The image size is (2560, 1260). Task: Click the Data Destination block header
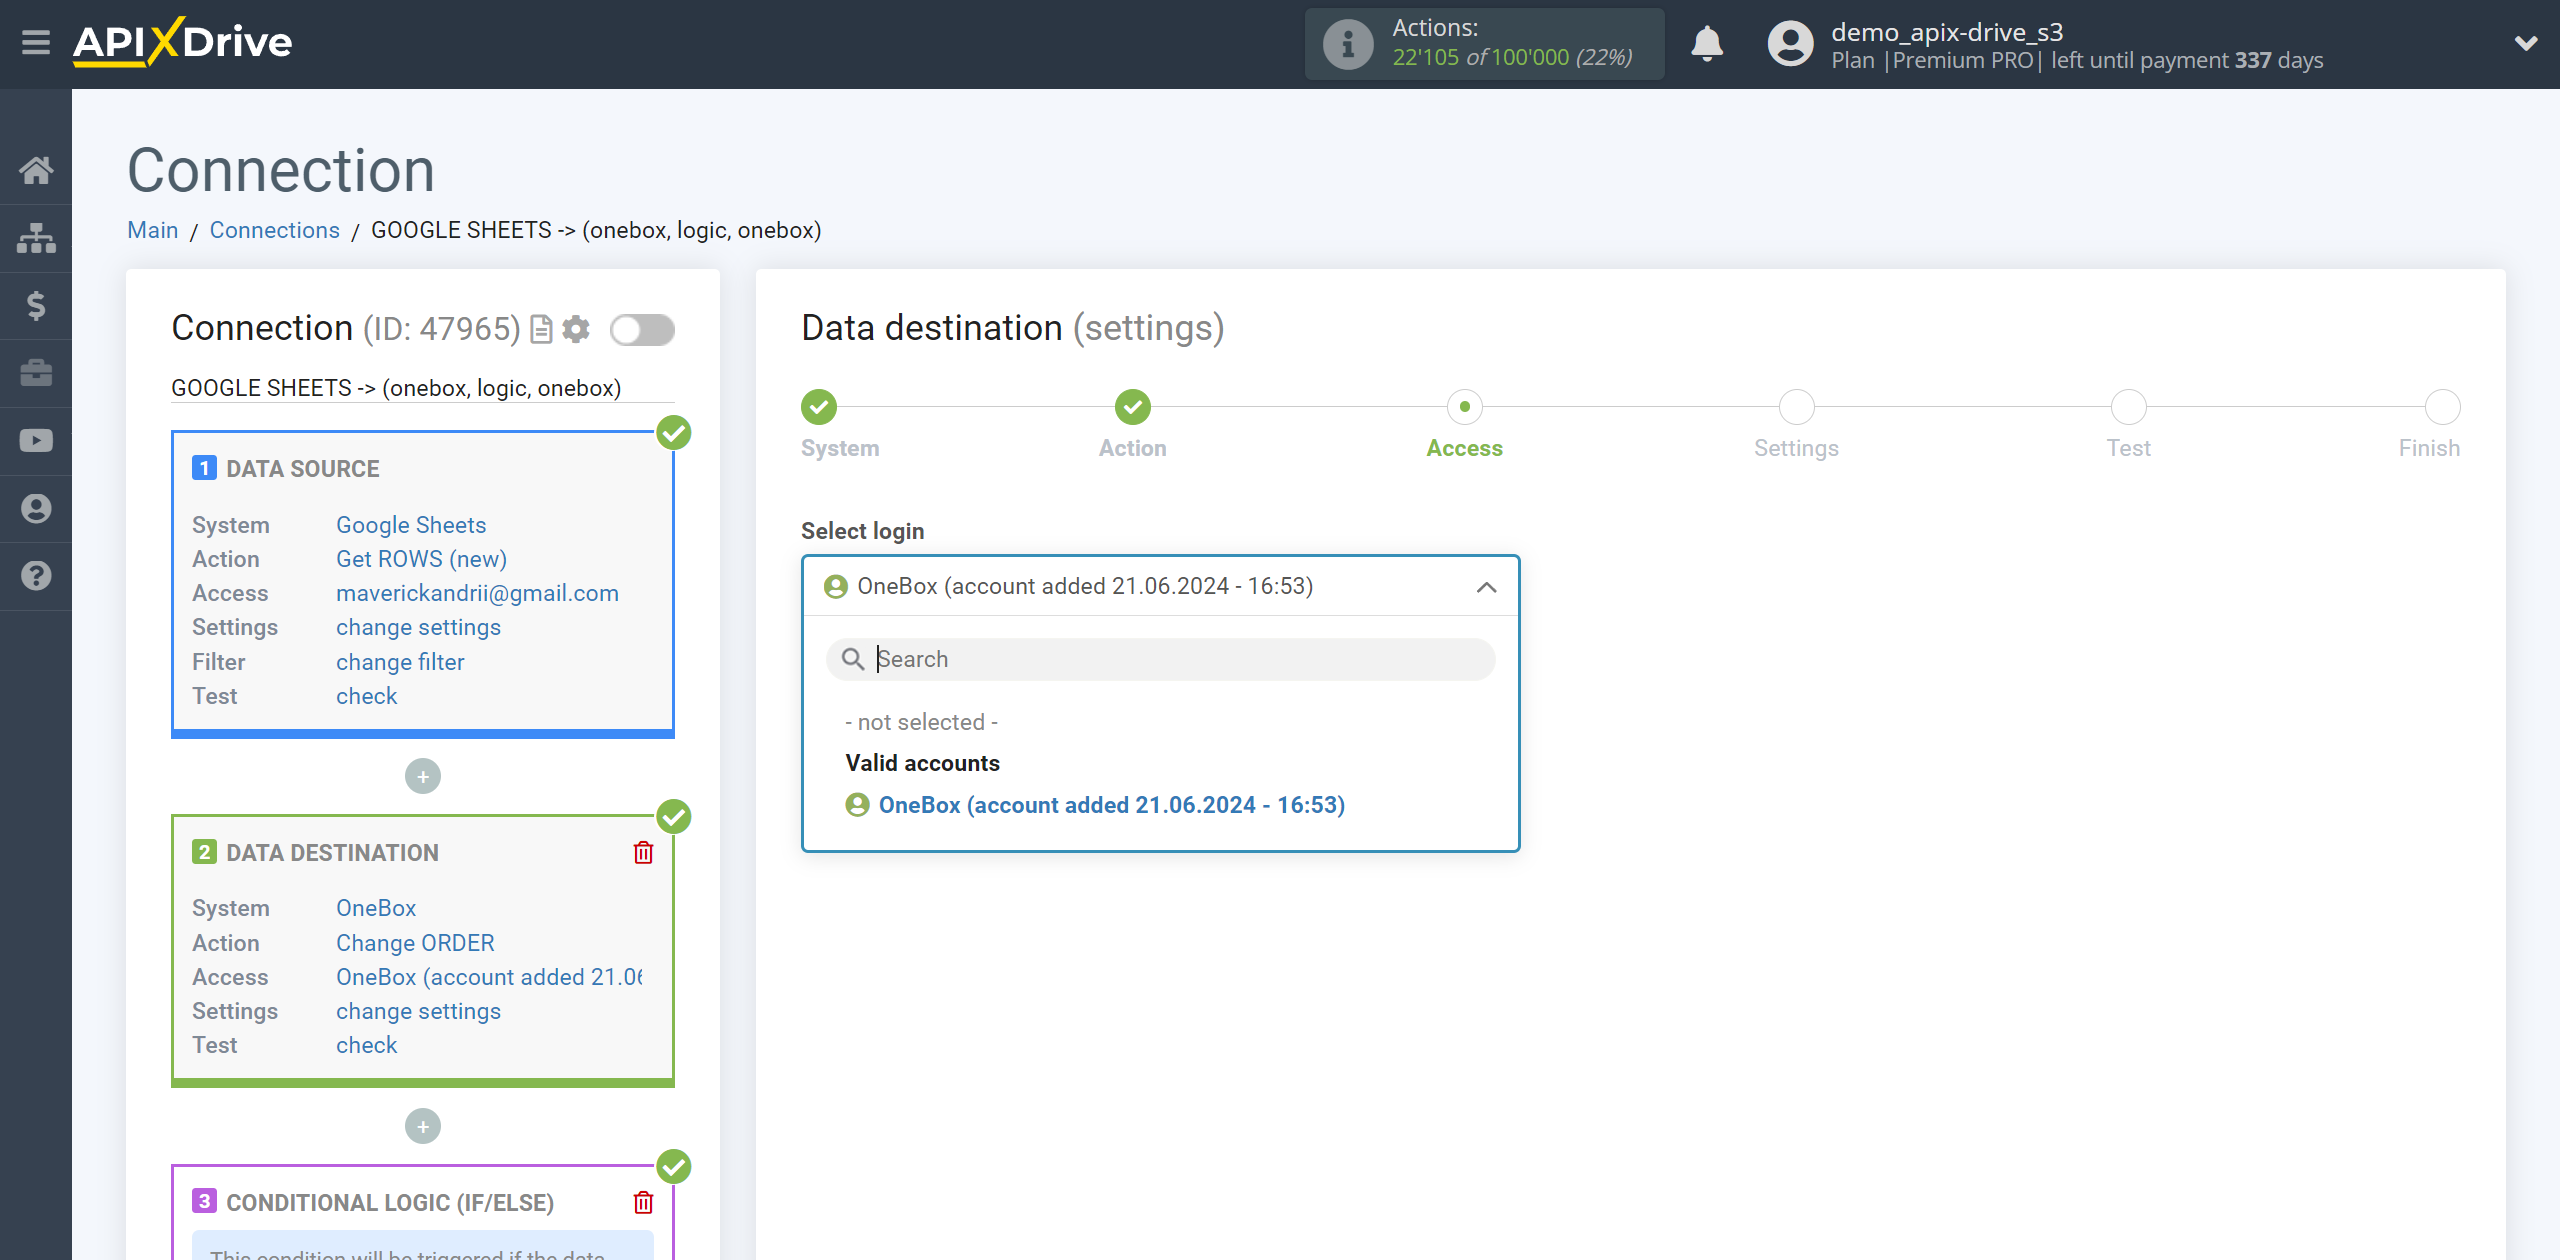[x=332, y=853]
